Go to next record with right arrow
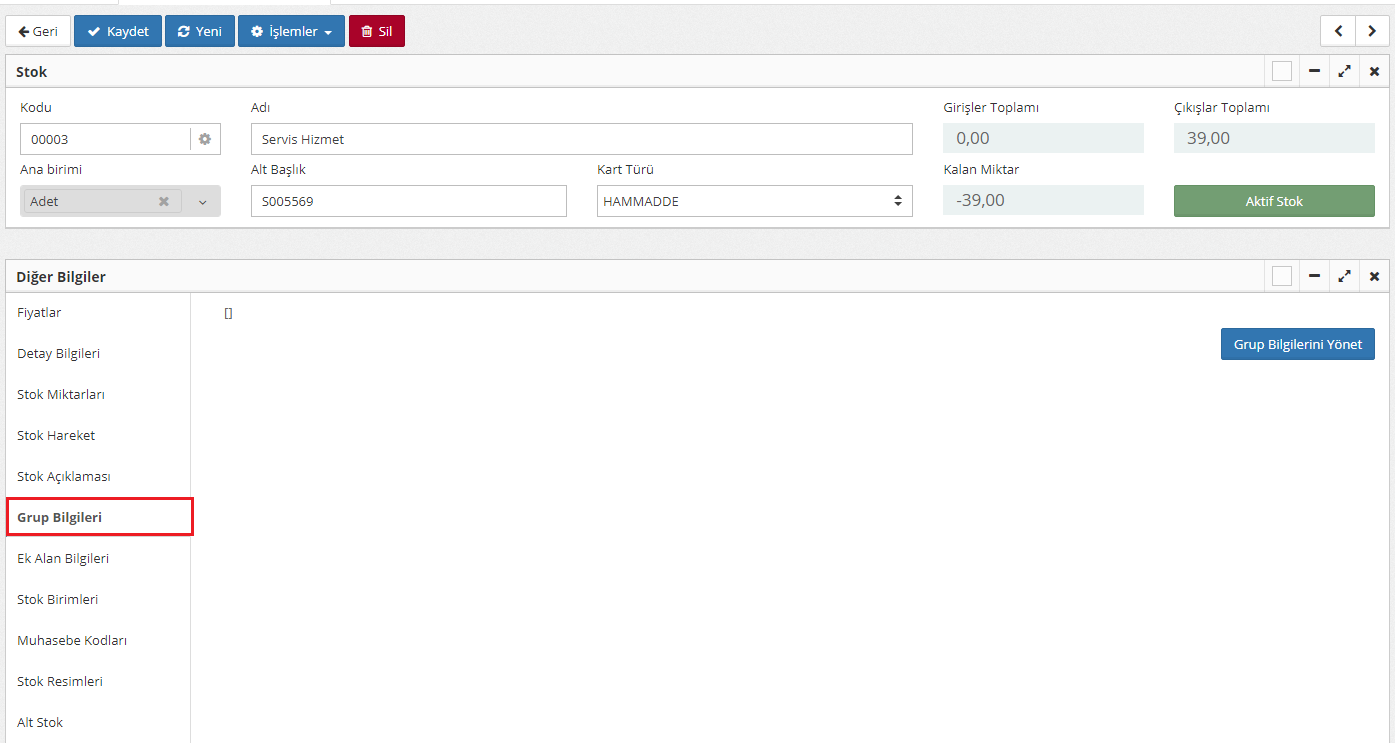This screenshot has height=743, width=1395. tap(1372, 31)
